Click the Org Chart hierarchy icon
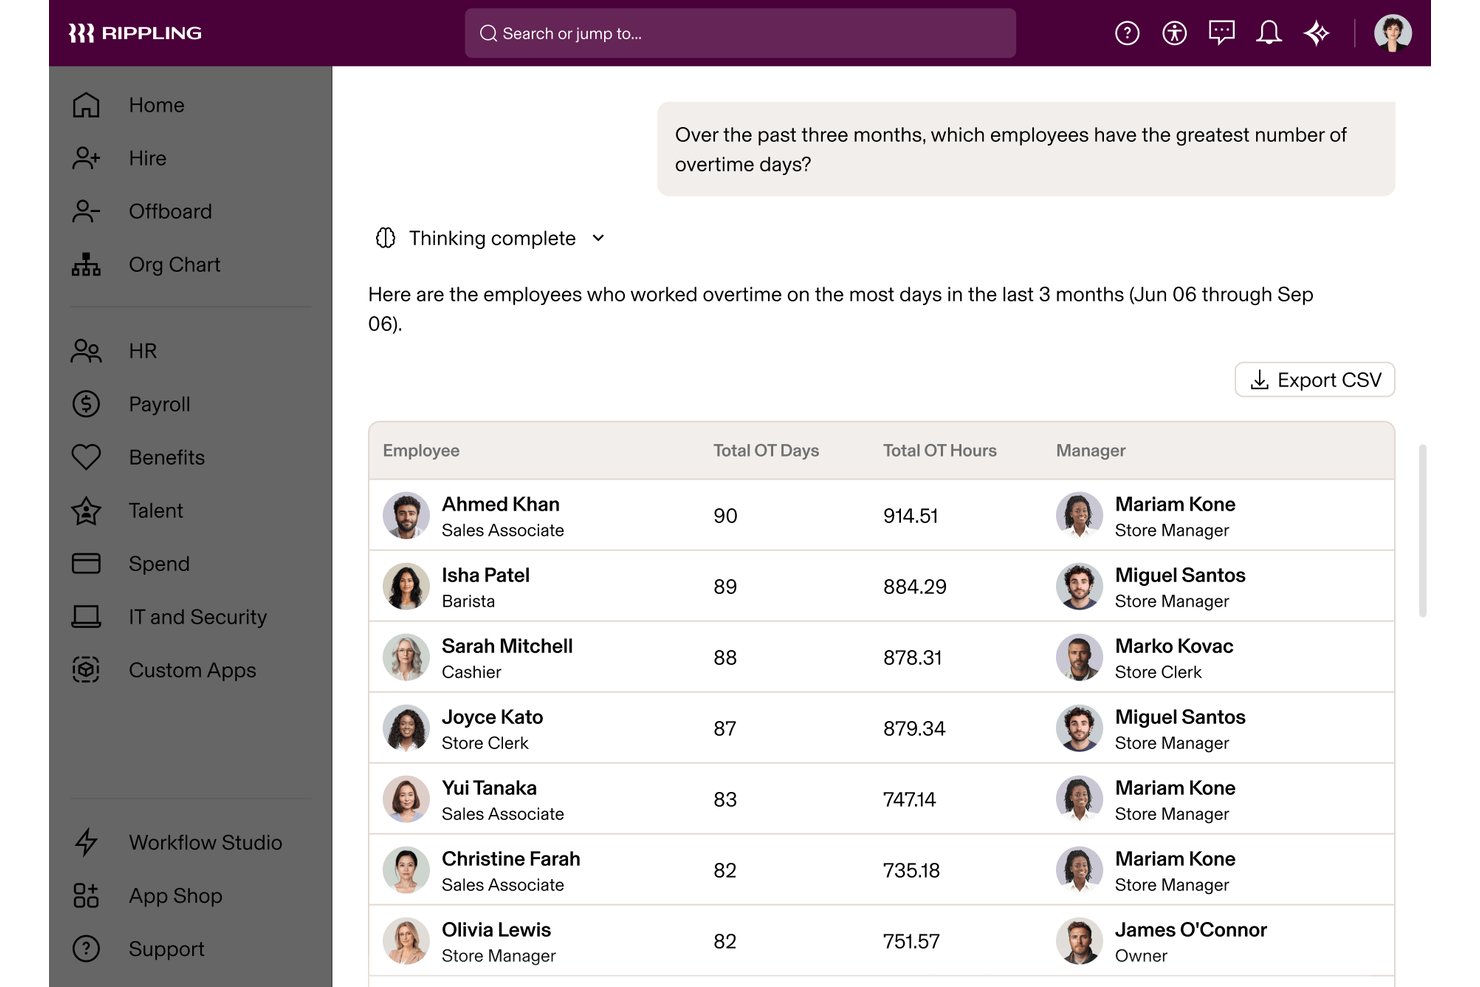Viewport: 1480px width, 987px height. click(86, 264)
